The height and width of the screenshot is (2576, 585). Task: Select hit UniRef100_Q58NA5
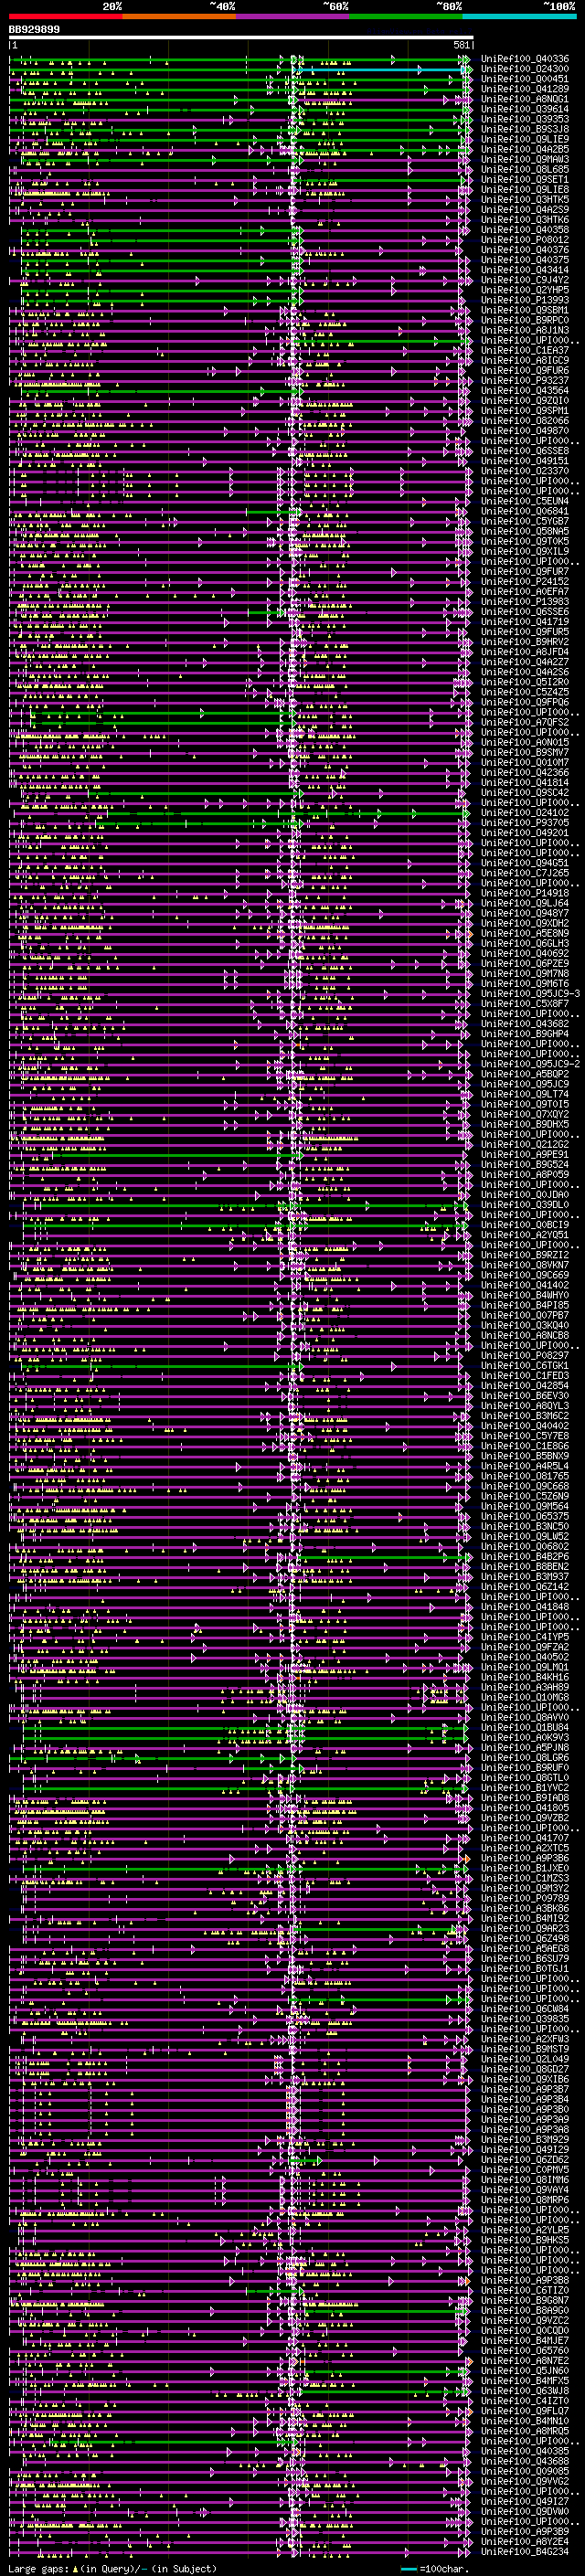tap(525, 531)
